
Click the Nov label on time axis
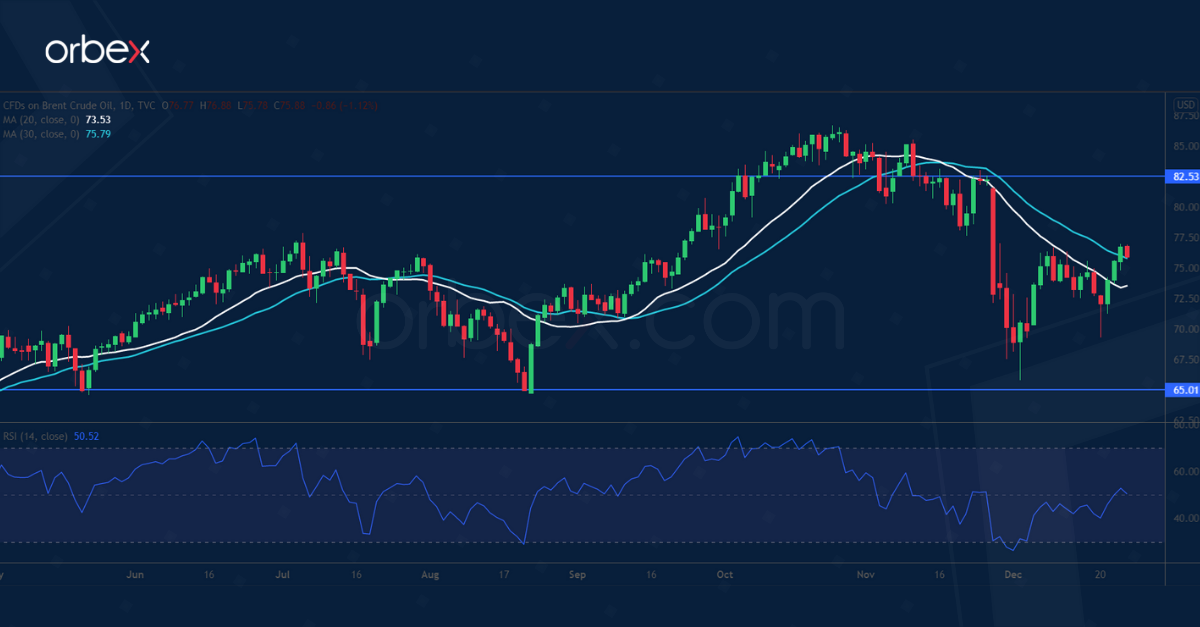[866, 576]
